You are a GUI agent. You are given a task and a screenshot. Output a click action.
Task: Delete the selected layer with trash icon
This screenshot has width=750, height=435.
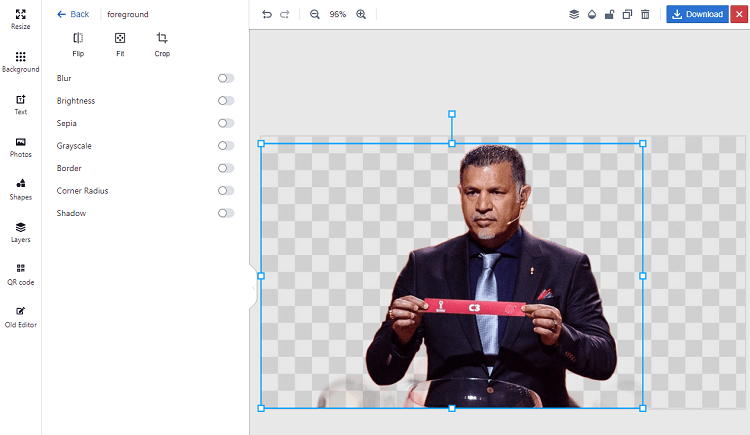click(x=645, y=14)
